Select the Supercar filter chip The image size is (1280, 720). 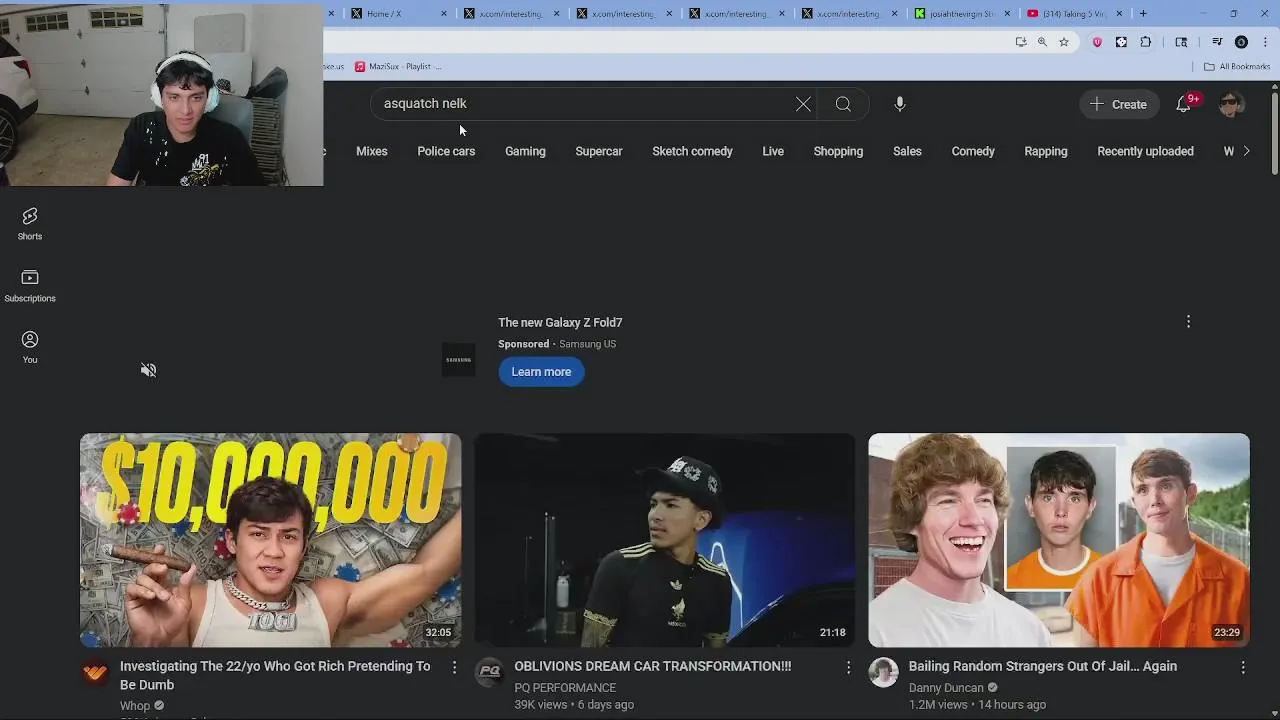599,151
